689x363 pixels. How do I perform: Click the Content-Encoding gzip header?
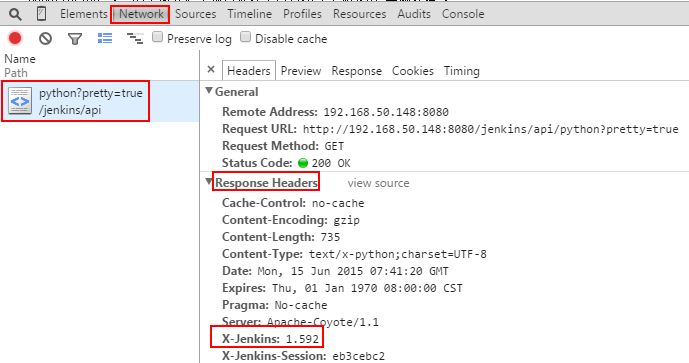290,220
